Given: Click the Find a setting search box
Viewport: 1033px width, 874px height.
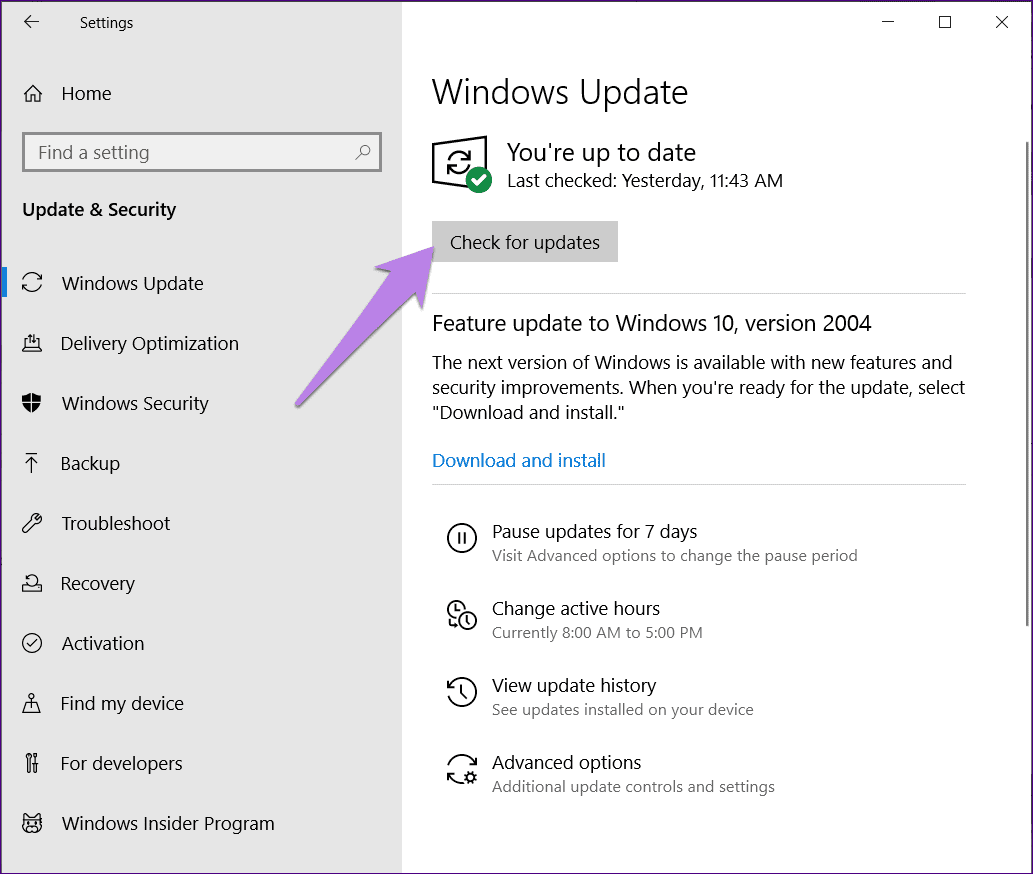Looking at the screenshot, I should point(202,152).
